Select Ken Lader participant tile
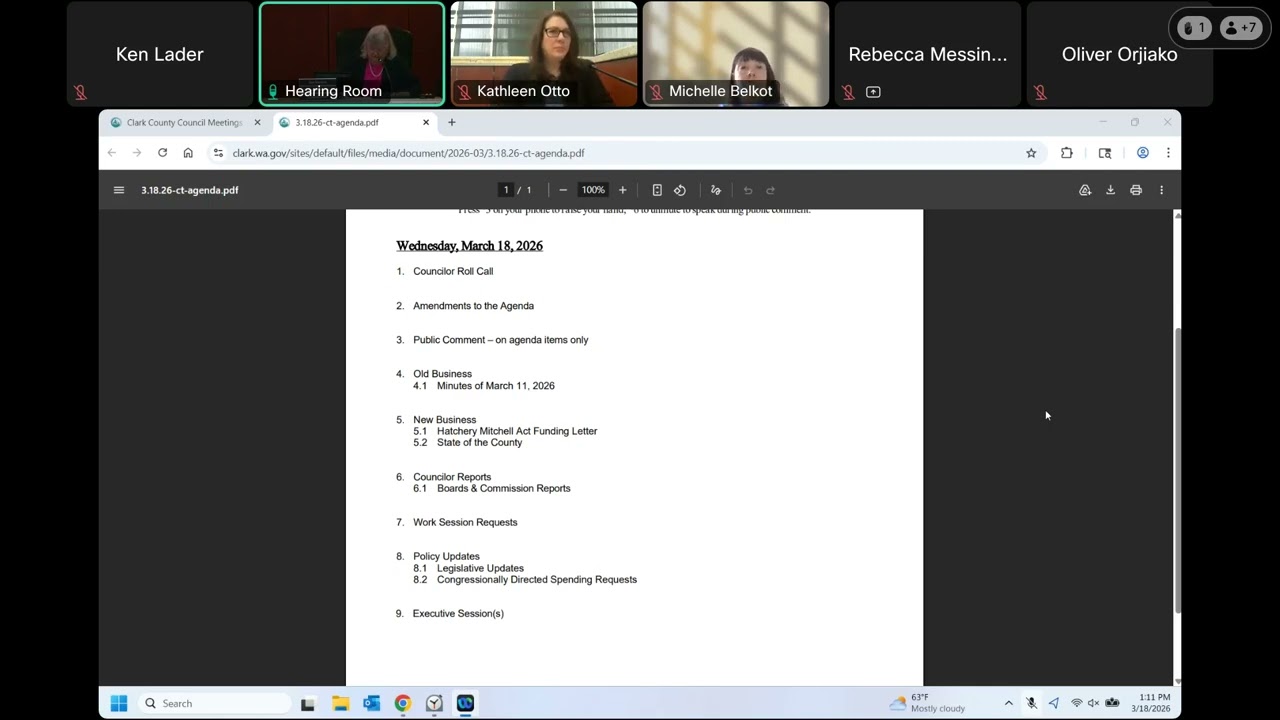Screen dimensions: 1280x720 [x=160, y=54]
